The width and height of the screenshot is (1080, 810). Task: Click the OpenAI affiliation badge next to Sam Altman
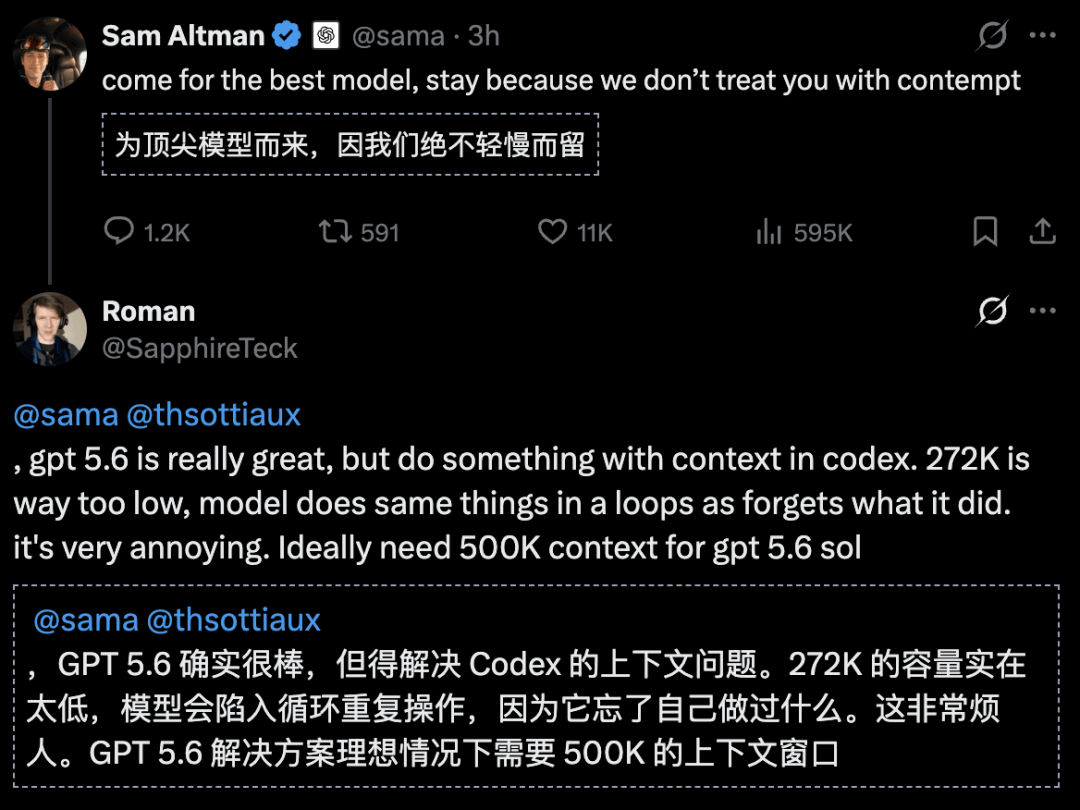326,35
